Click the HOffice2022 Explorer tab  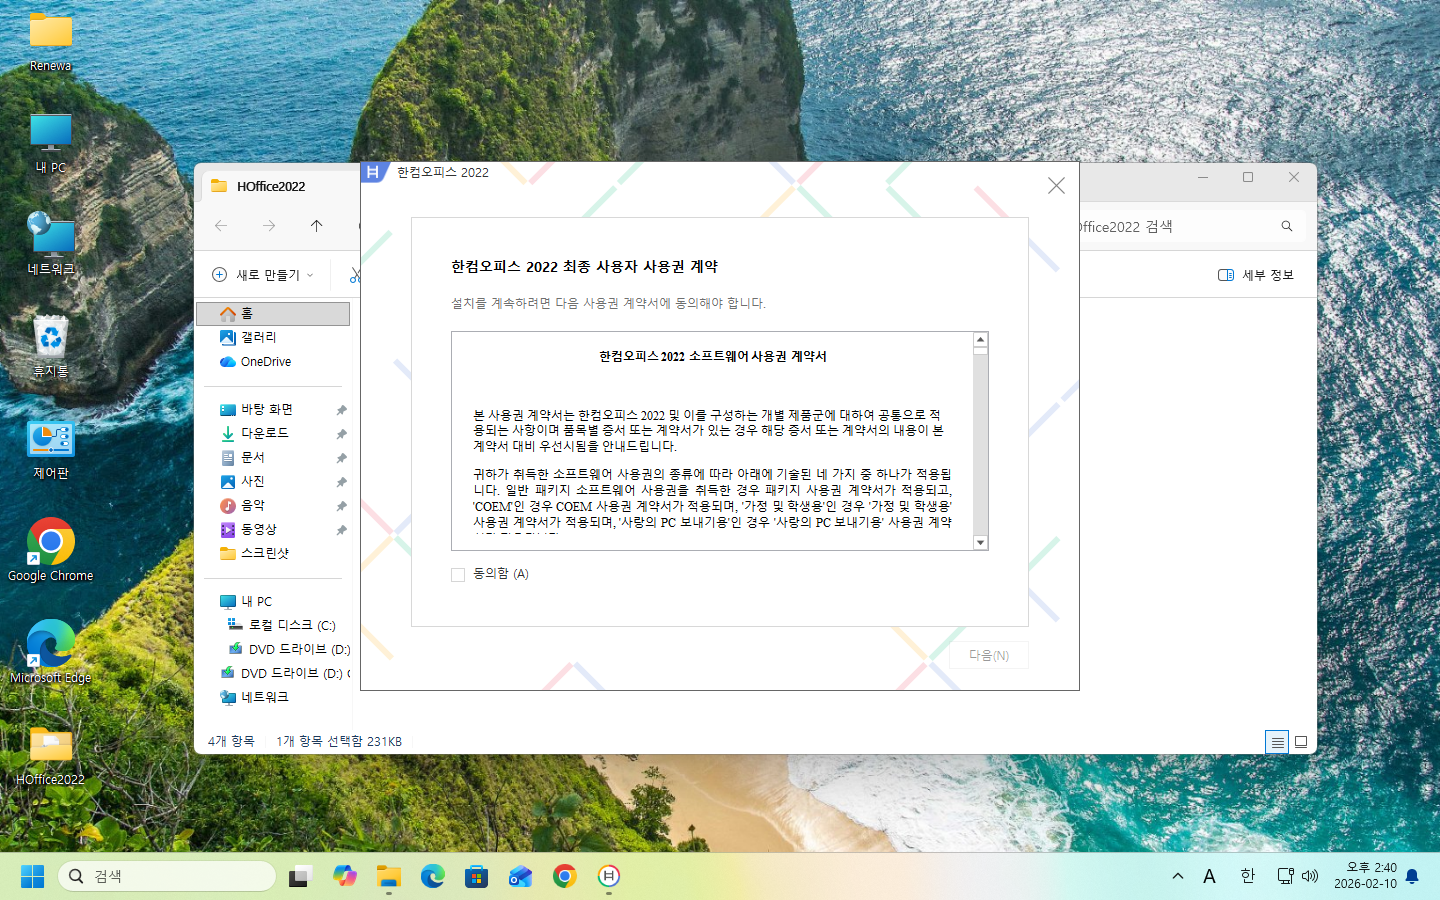point(270,186)
